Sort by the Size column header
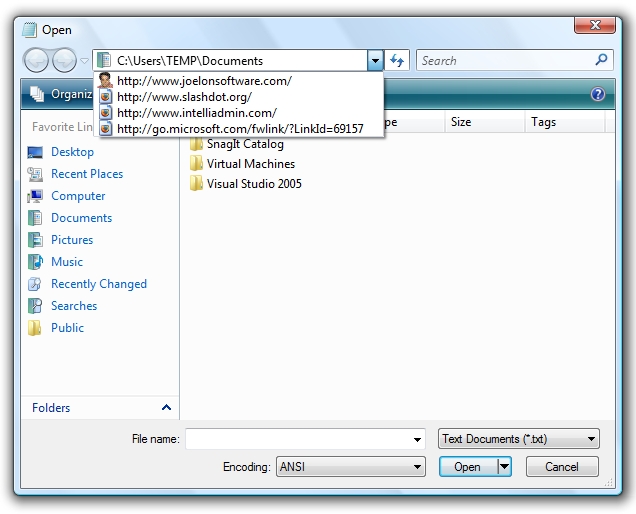Screen dimensions: 636x514 [484, 122]
